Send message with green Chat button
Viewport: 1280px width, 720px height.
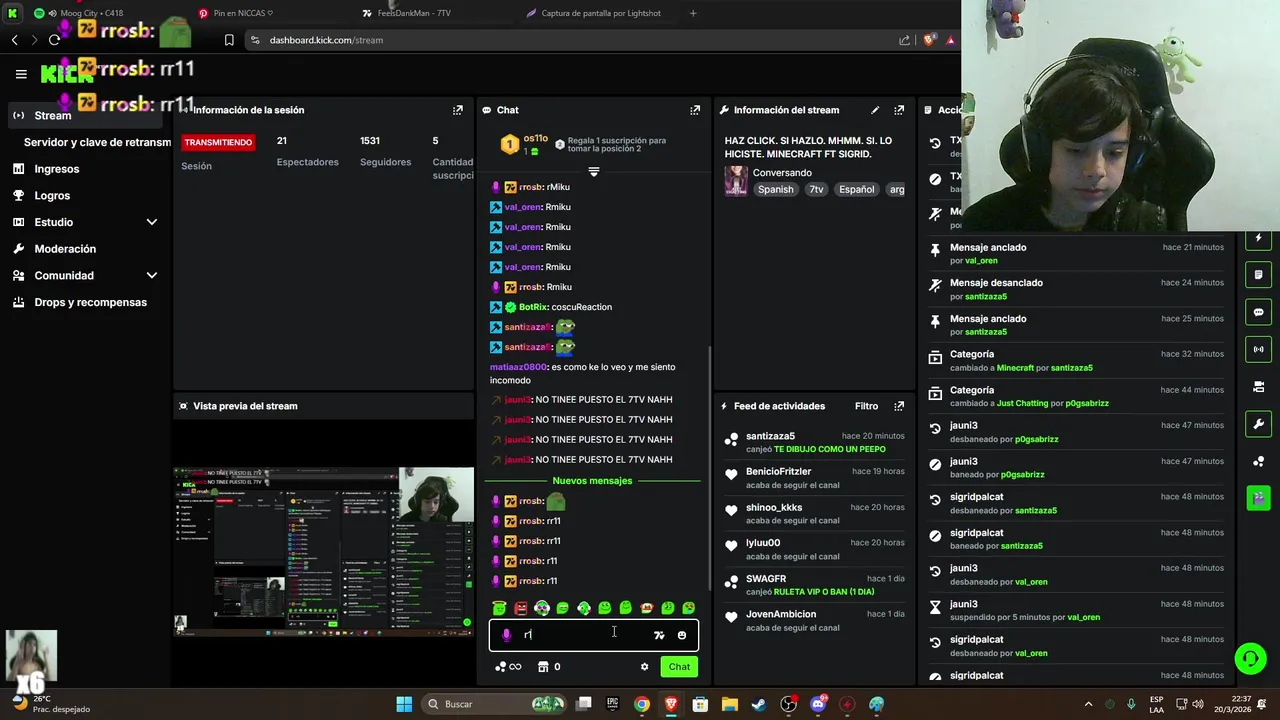tap(679, 667)
